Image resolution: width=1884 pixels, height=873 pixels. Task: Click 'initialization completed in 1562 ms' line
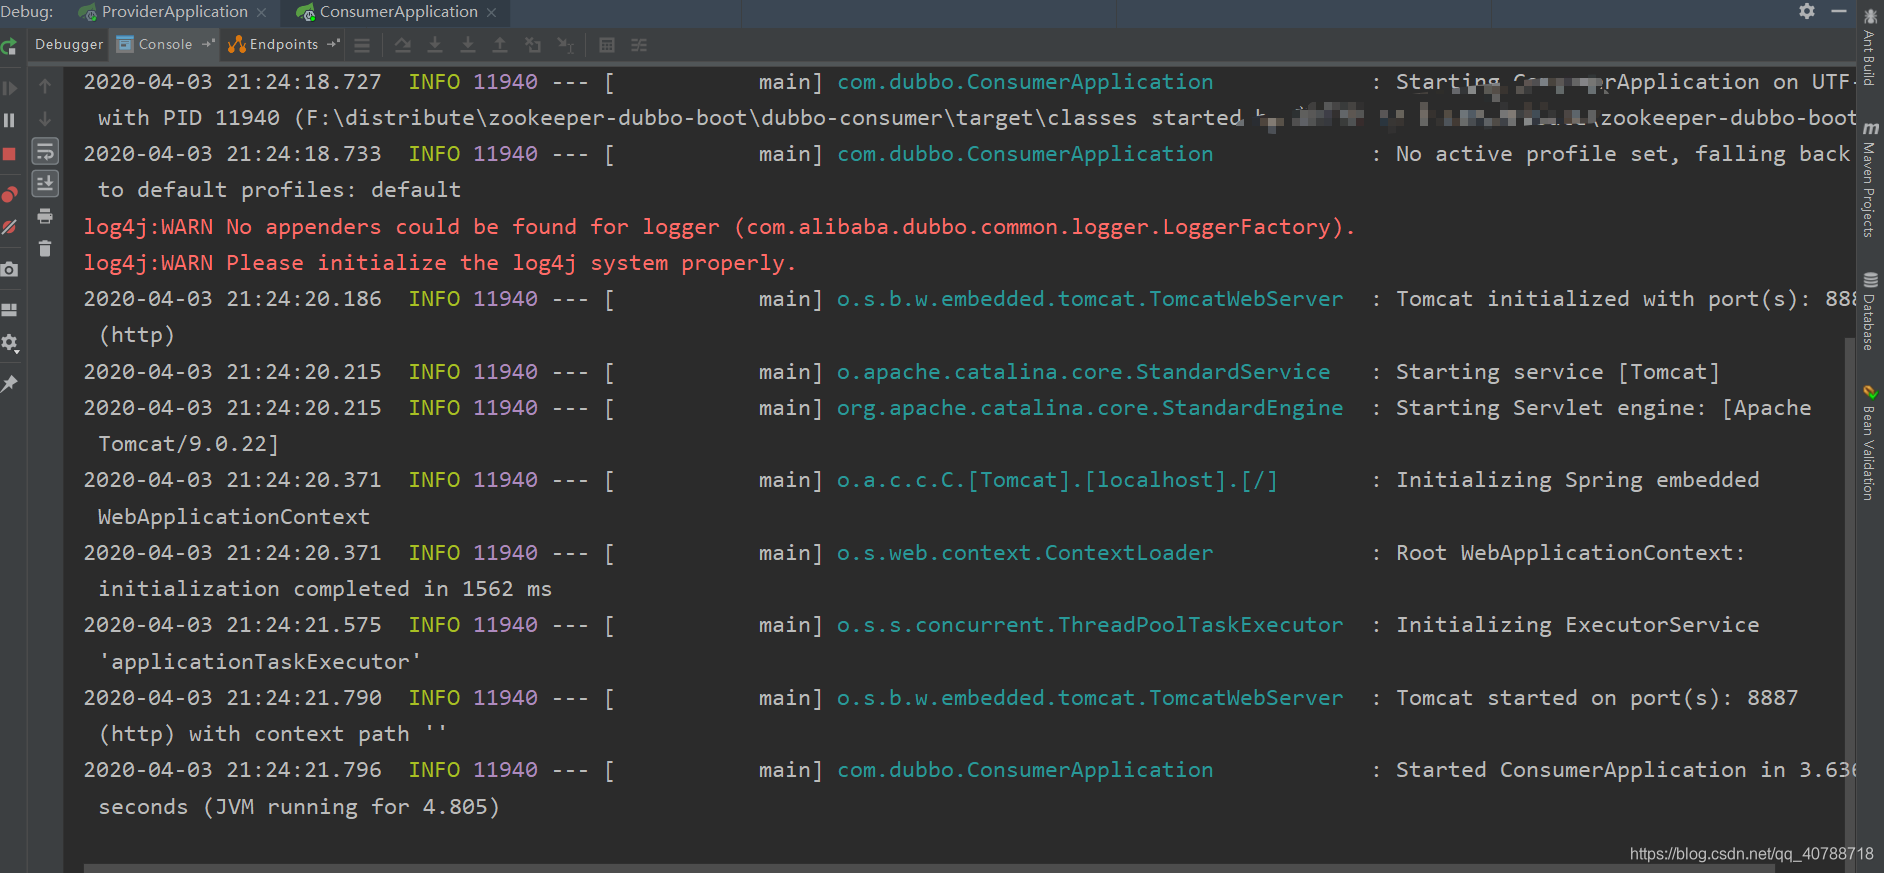(325, 589)
